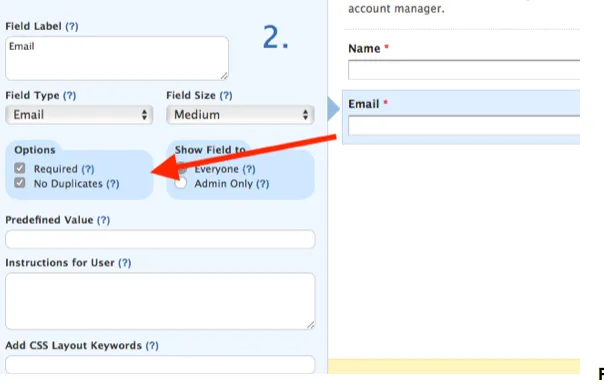The height and width of the screenshot is (384, 604).
Task: Click the Field Size help (?) icon
Action: 226,96
